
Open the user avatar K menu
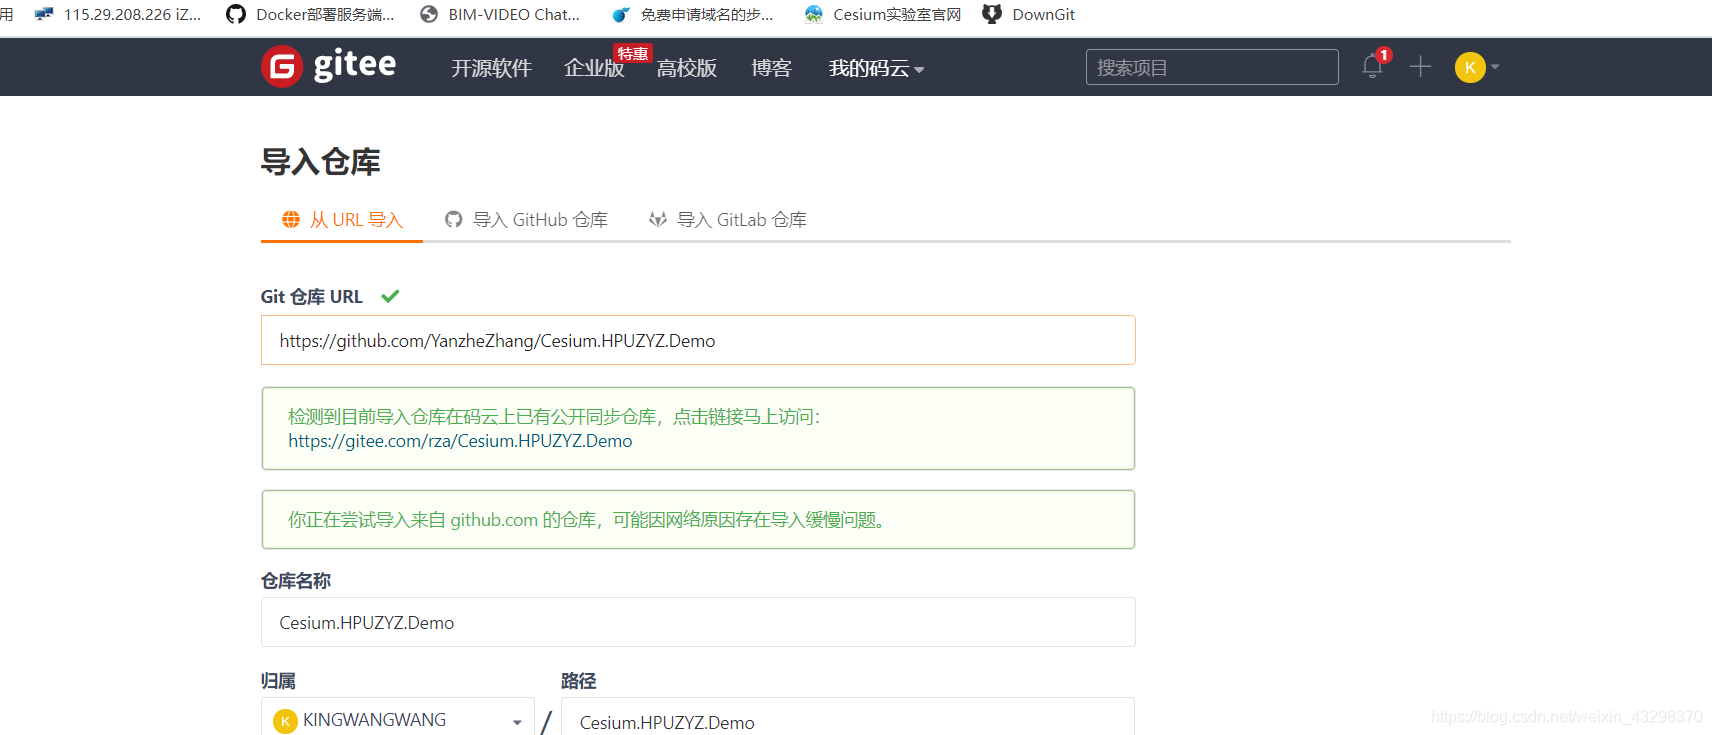1470,67
